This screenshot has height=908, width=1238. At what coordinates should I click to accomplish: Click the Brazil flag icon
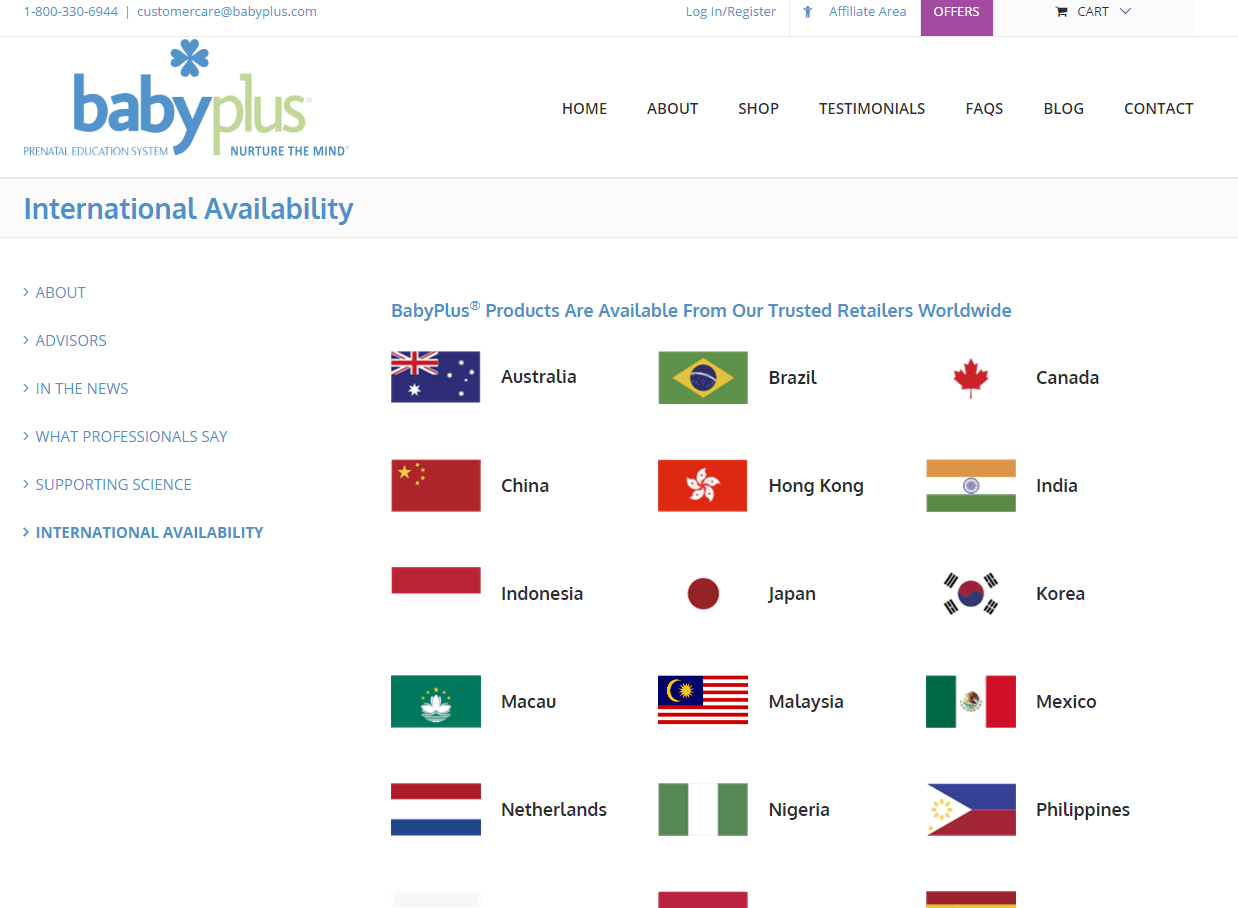coord(703,377)
